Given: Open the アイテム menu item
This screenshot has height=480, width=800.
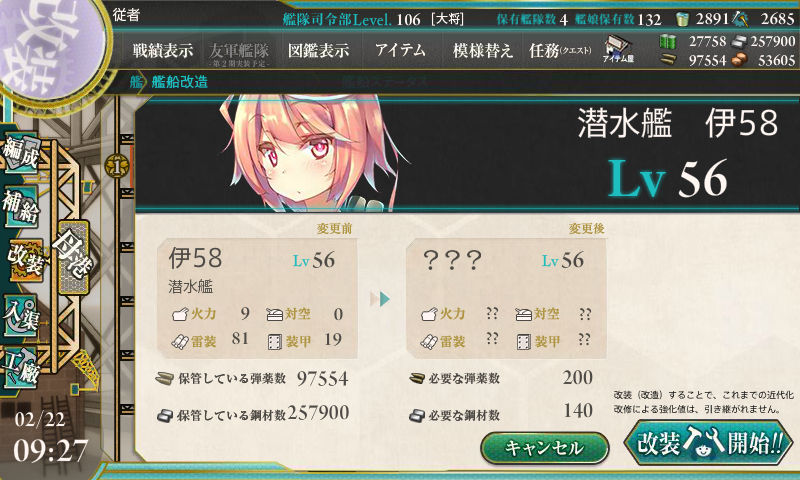Looking at the screenshot, I should 400,50.
